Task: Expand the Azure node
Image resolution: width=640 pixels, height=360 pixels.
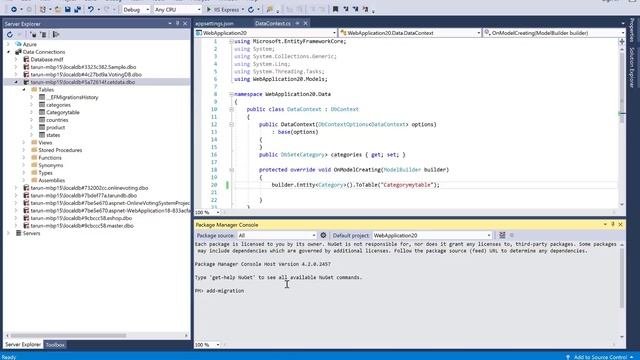Action: 8,44
